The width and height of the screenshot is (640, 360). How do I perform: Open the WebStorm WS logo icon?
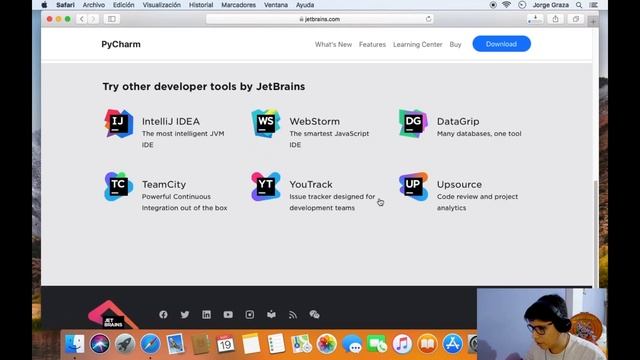point(266,123)
